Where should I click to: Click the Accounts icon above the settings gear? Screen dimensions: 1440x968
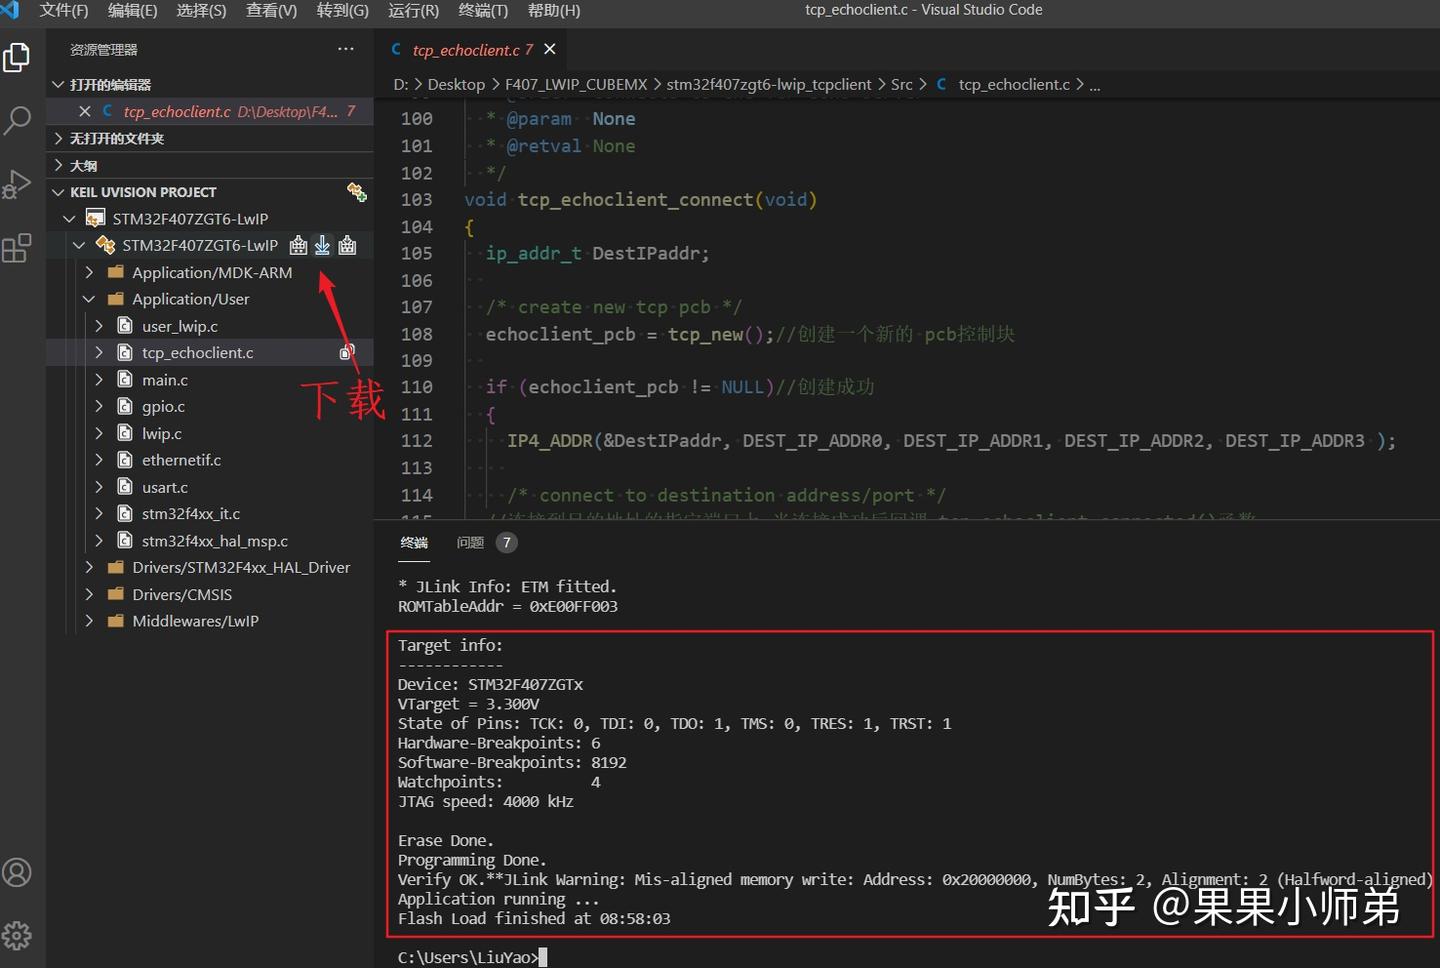click(17, 872)
